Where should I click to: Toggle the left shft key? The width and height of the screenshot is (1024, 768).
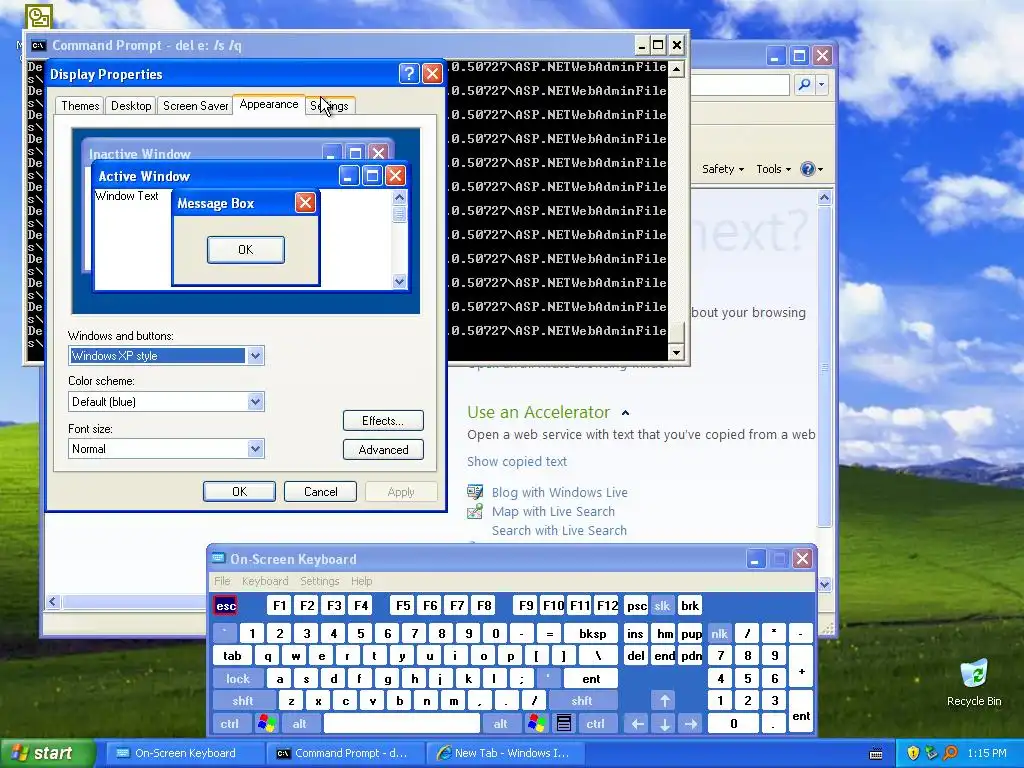tap(242, 701)
